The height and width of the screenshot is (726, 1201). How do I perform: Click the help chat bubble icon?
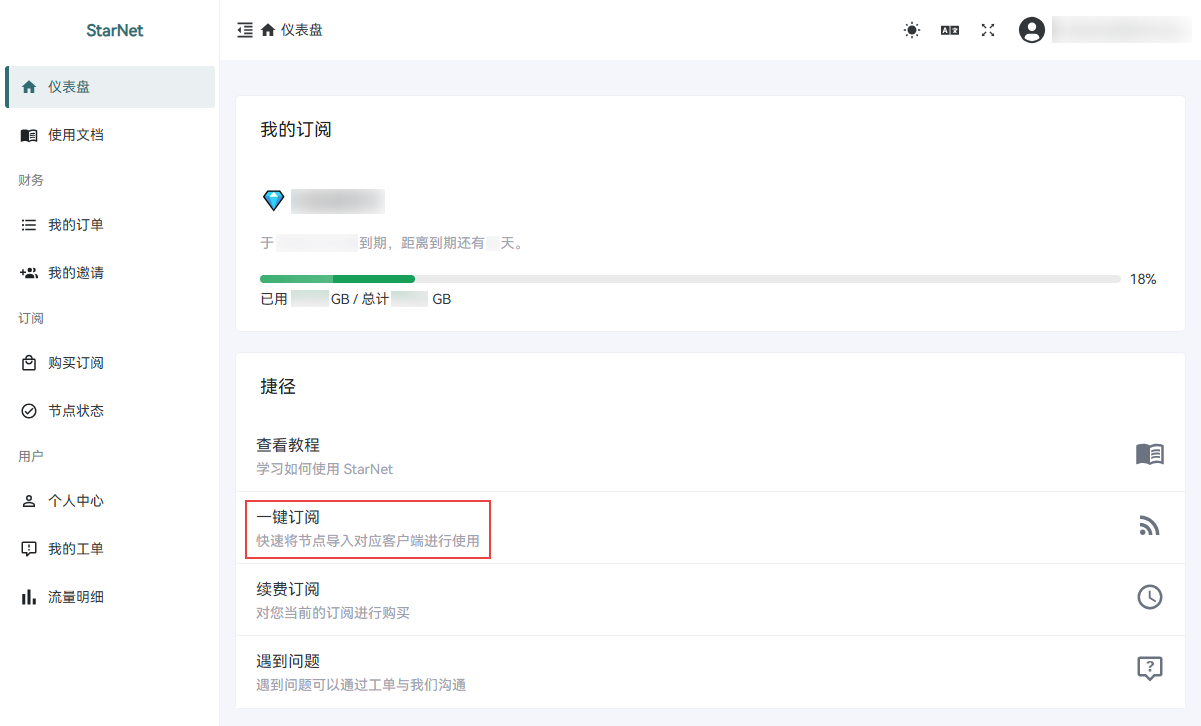[x=1149, y=669]
